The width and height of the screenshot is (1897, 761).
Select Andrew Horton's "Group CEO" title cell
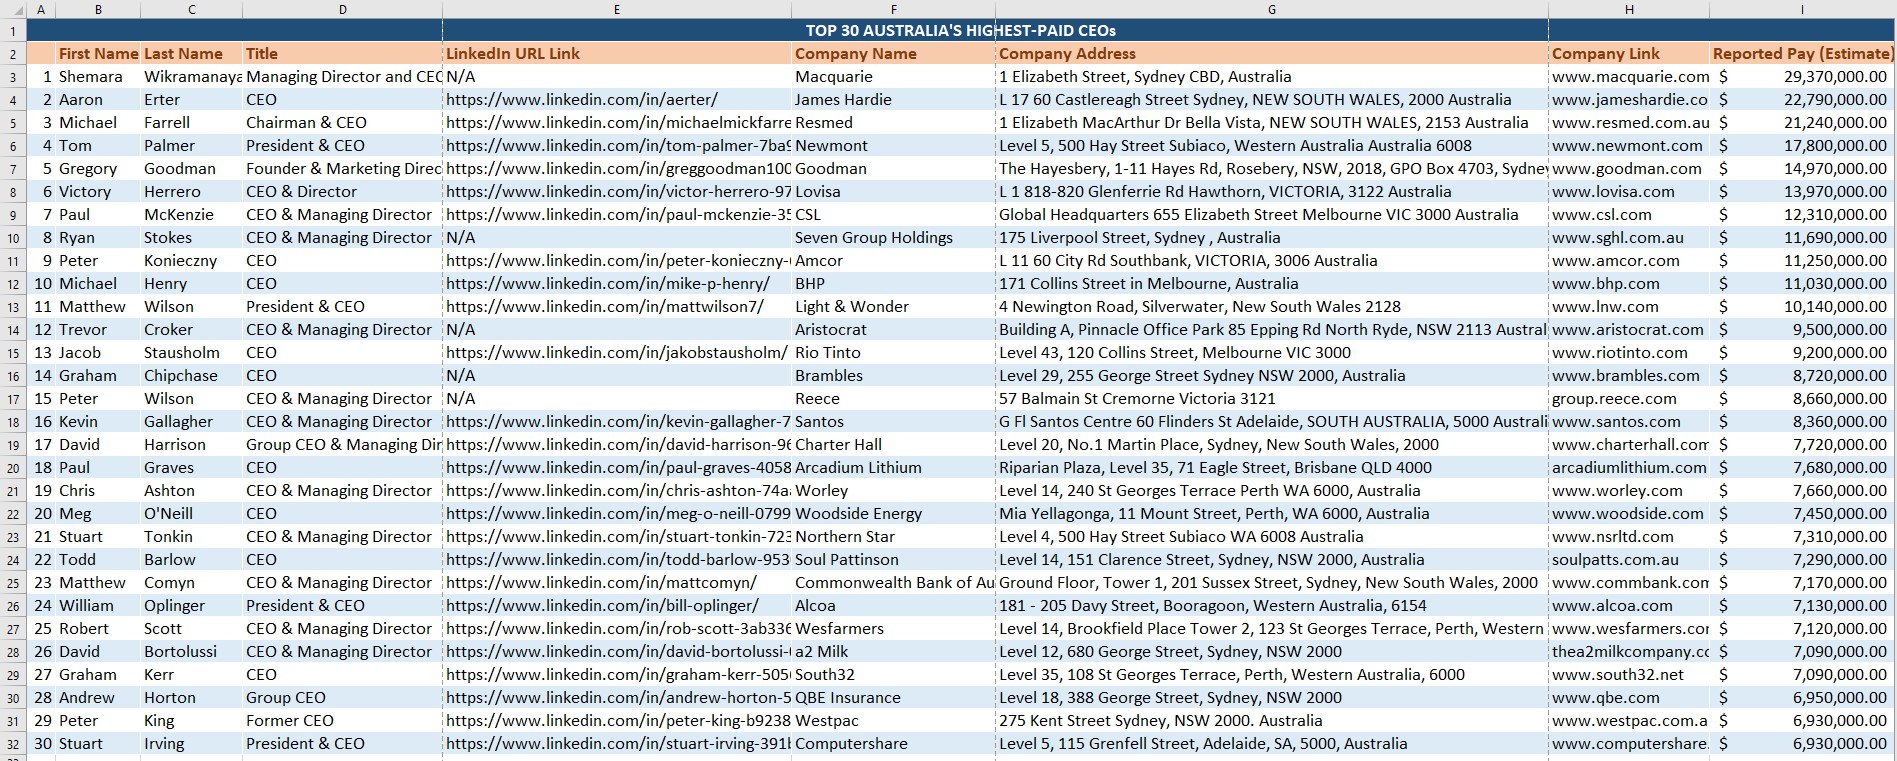(343, 698)
